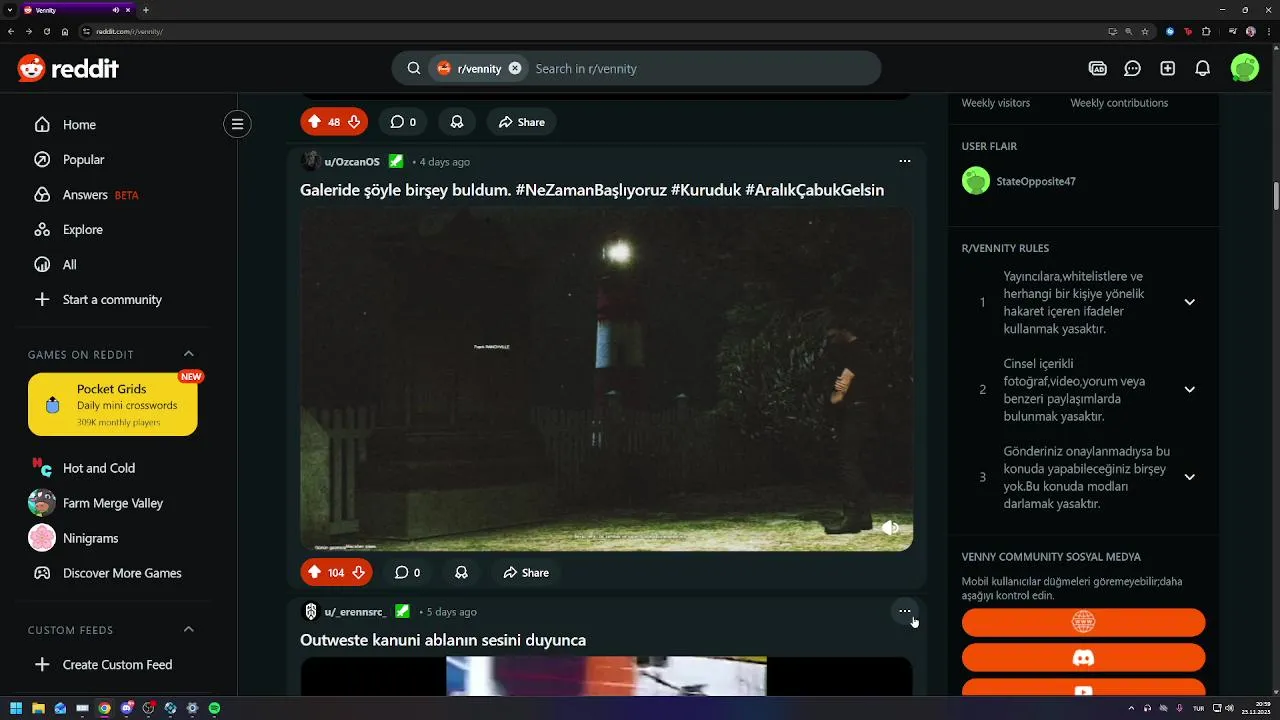Image resolution: width=1280 pixels, height=720 pixels.
Task: Downvote the post with 104 points
Action: coord(358,572)
